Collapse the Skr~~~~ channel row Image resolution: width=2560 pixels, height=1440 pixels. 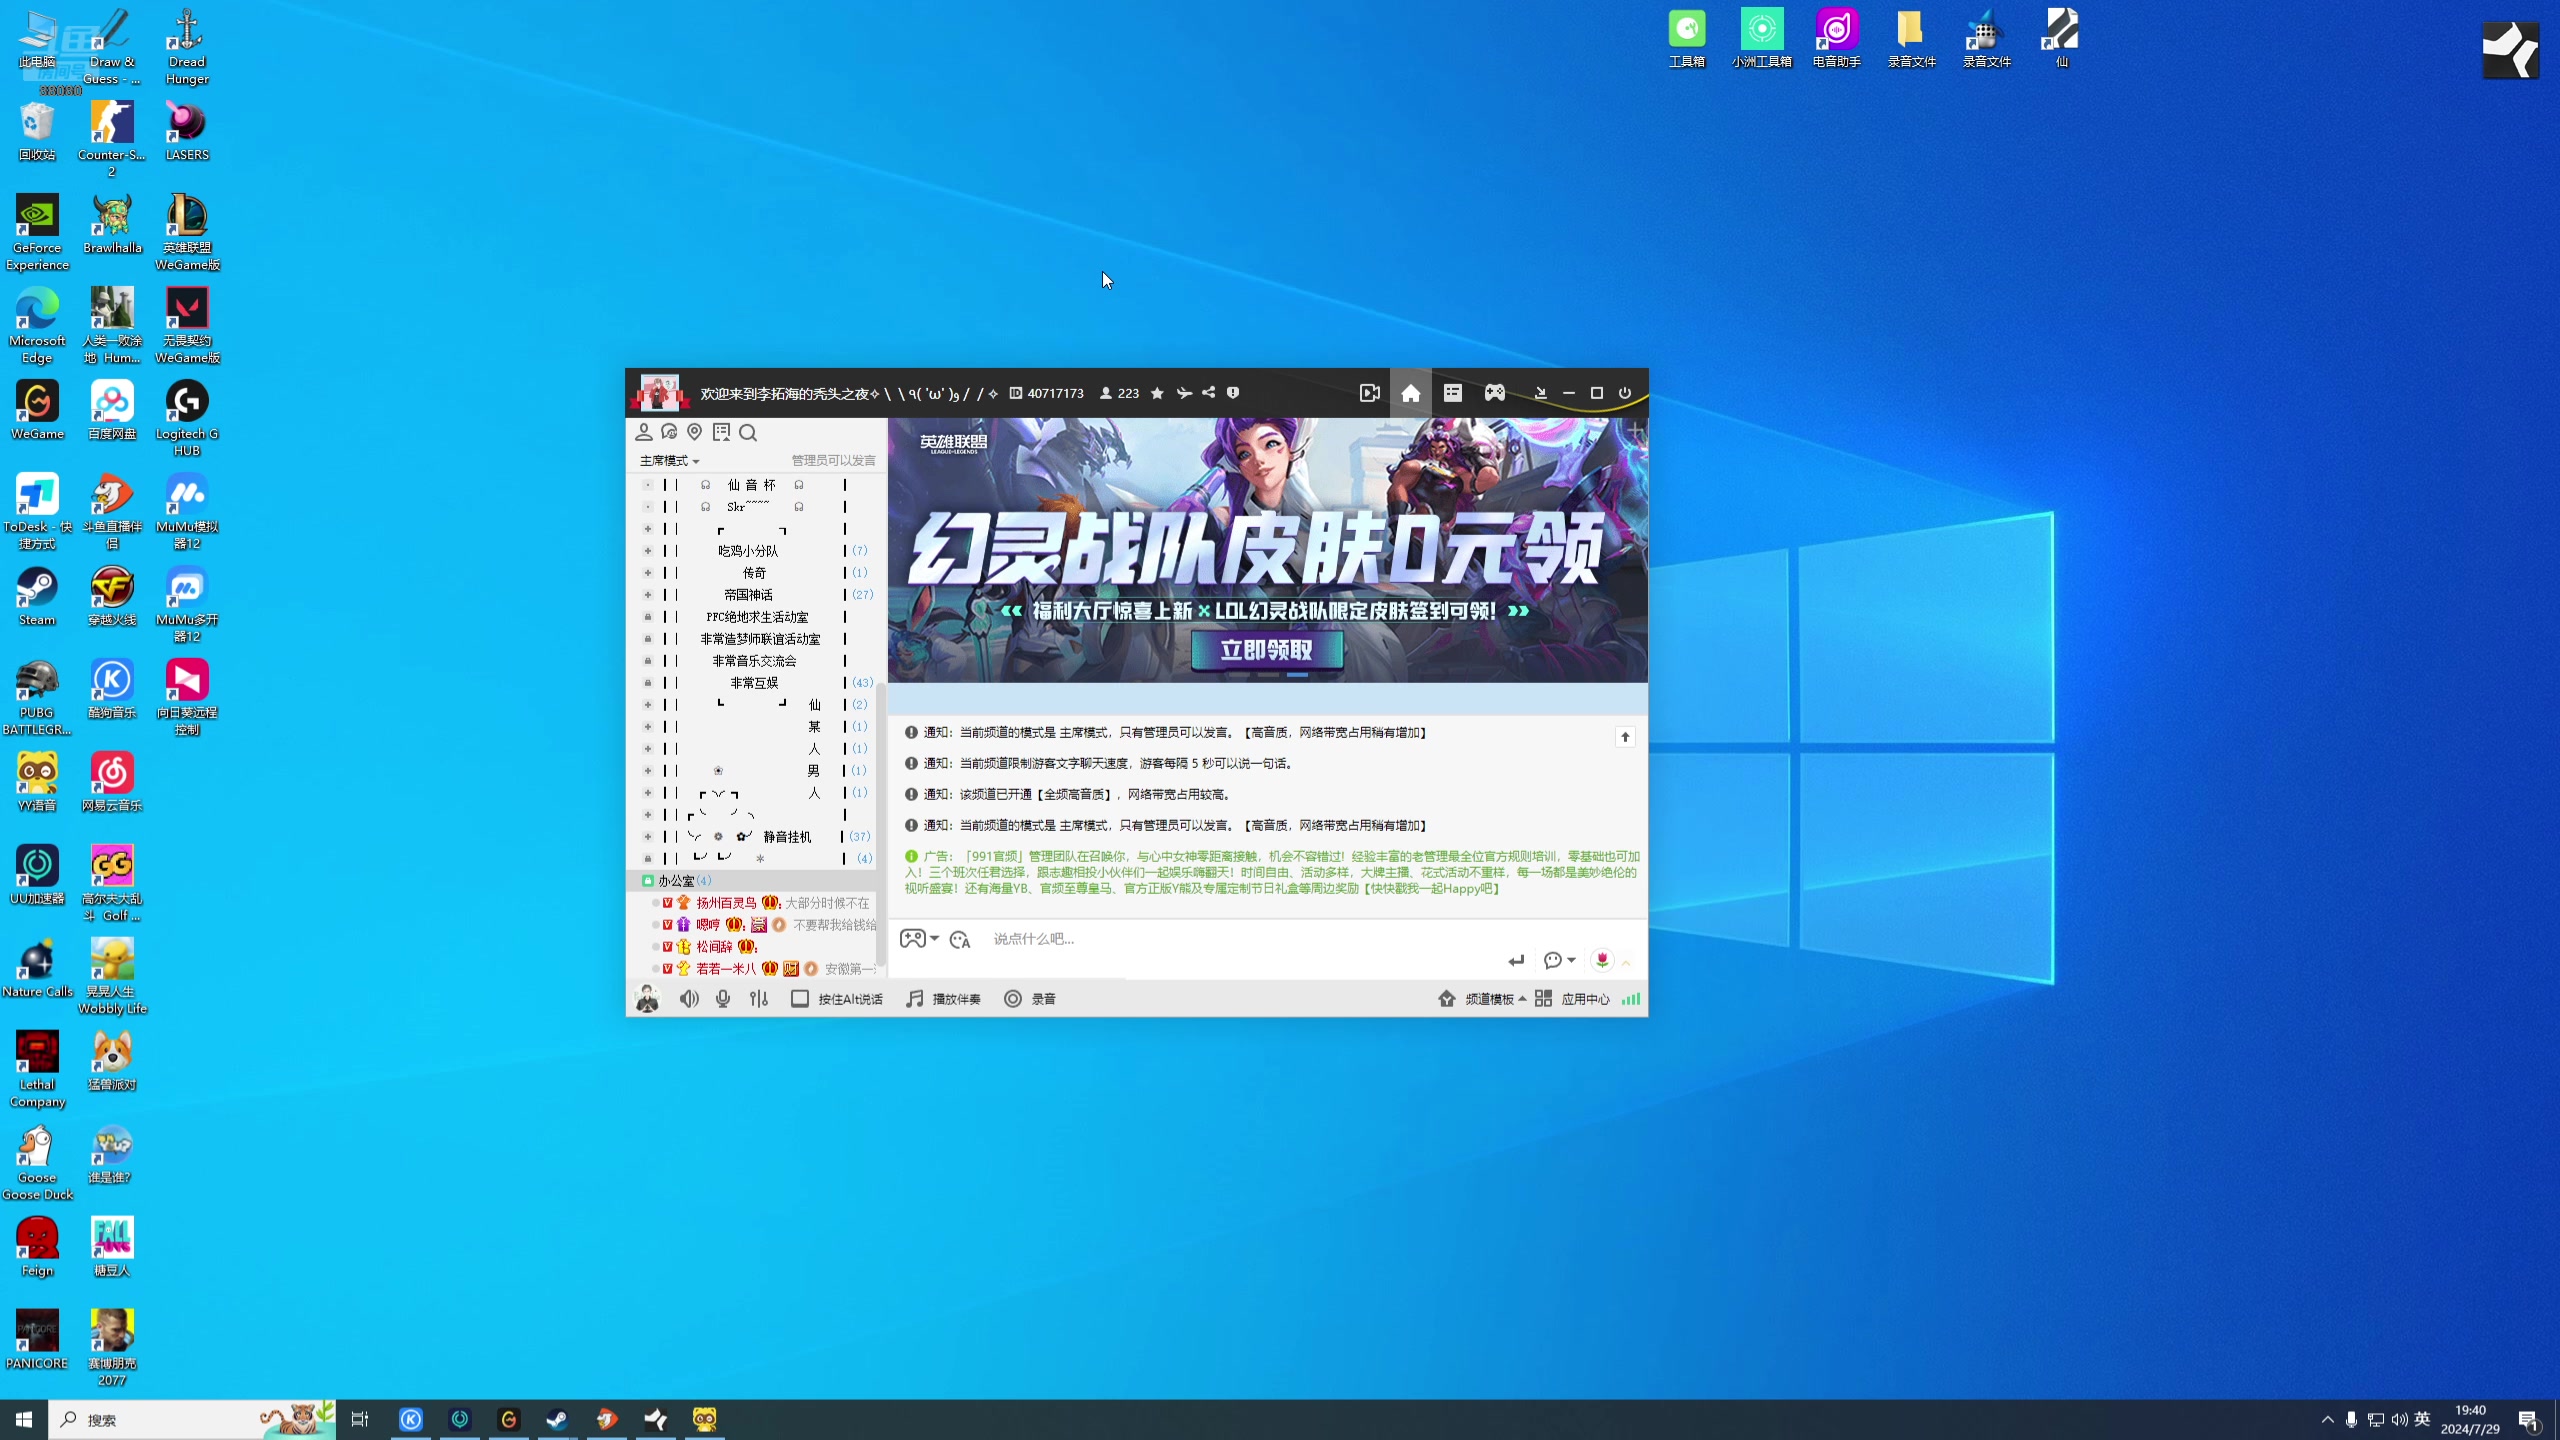point(648,507)
